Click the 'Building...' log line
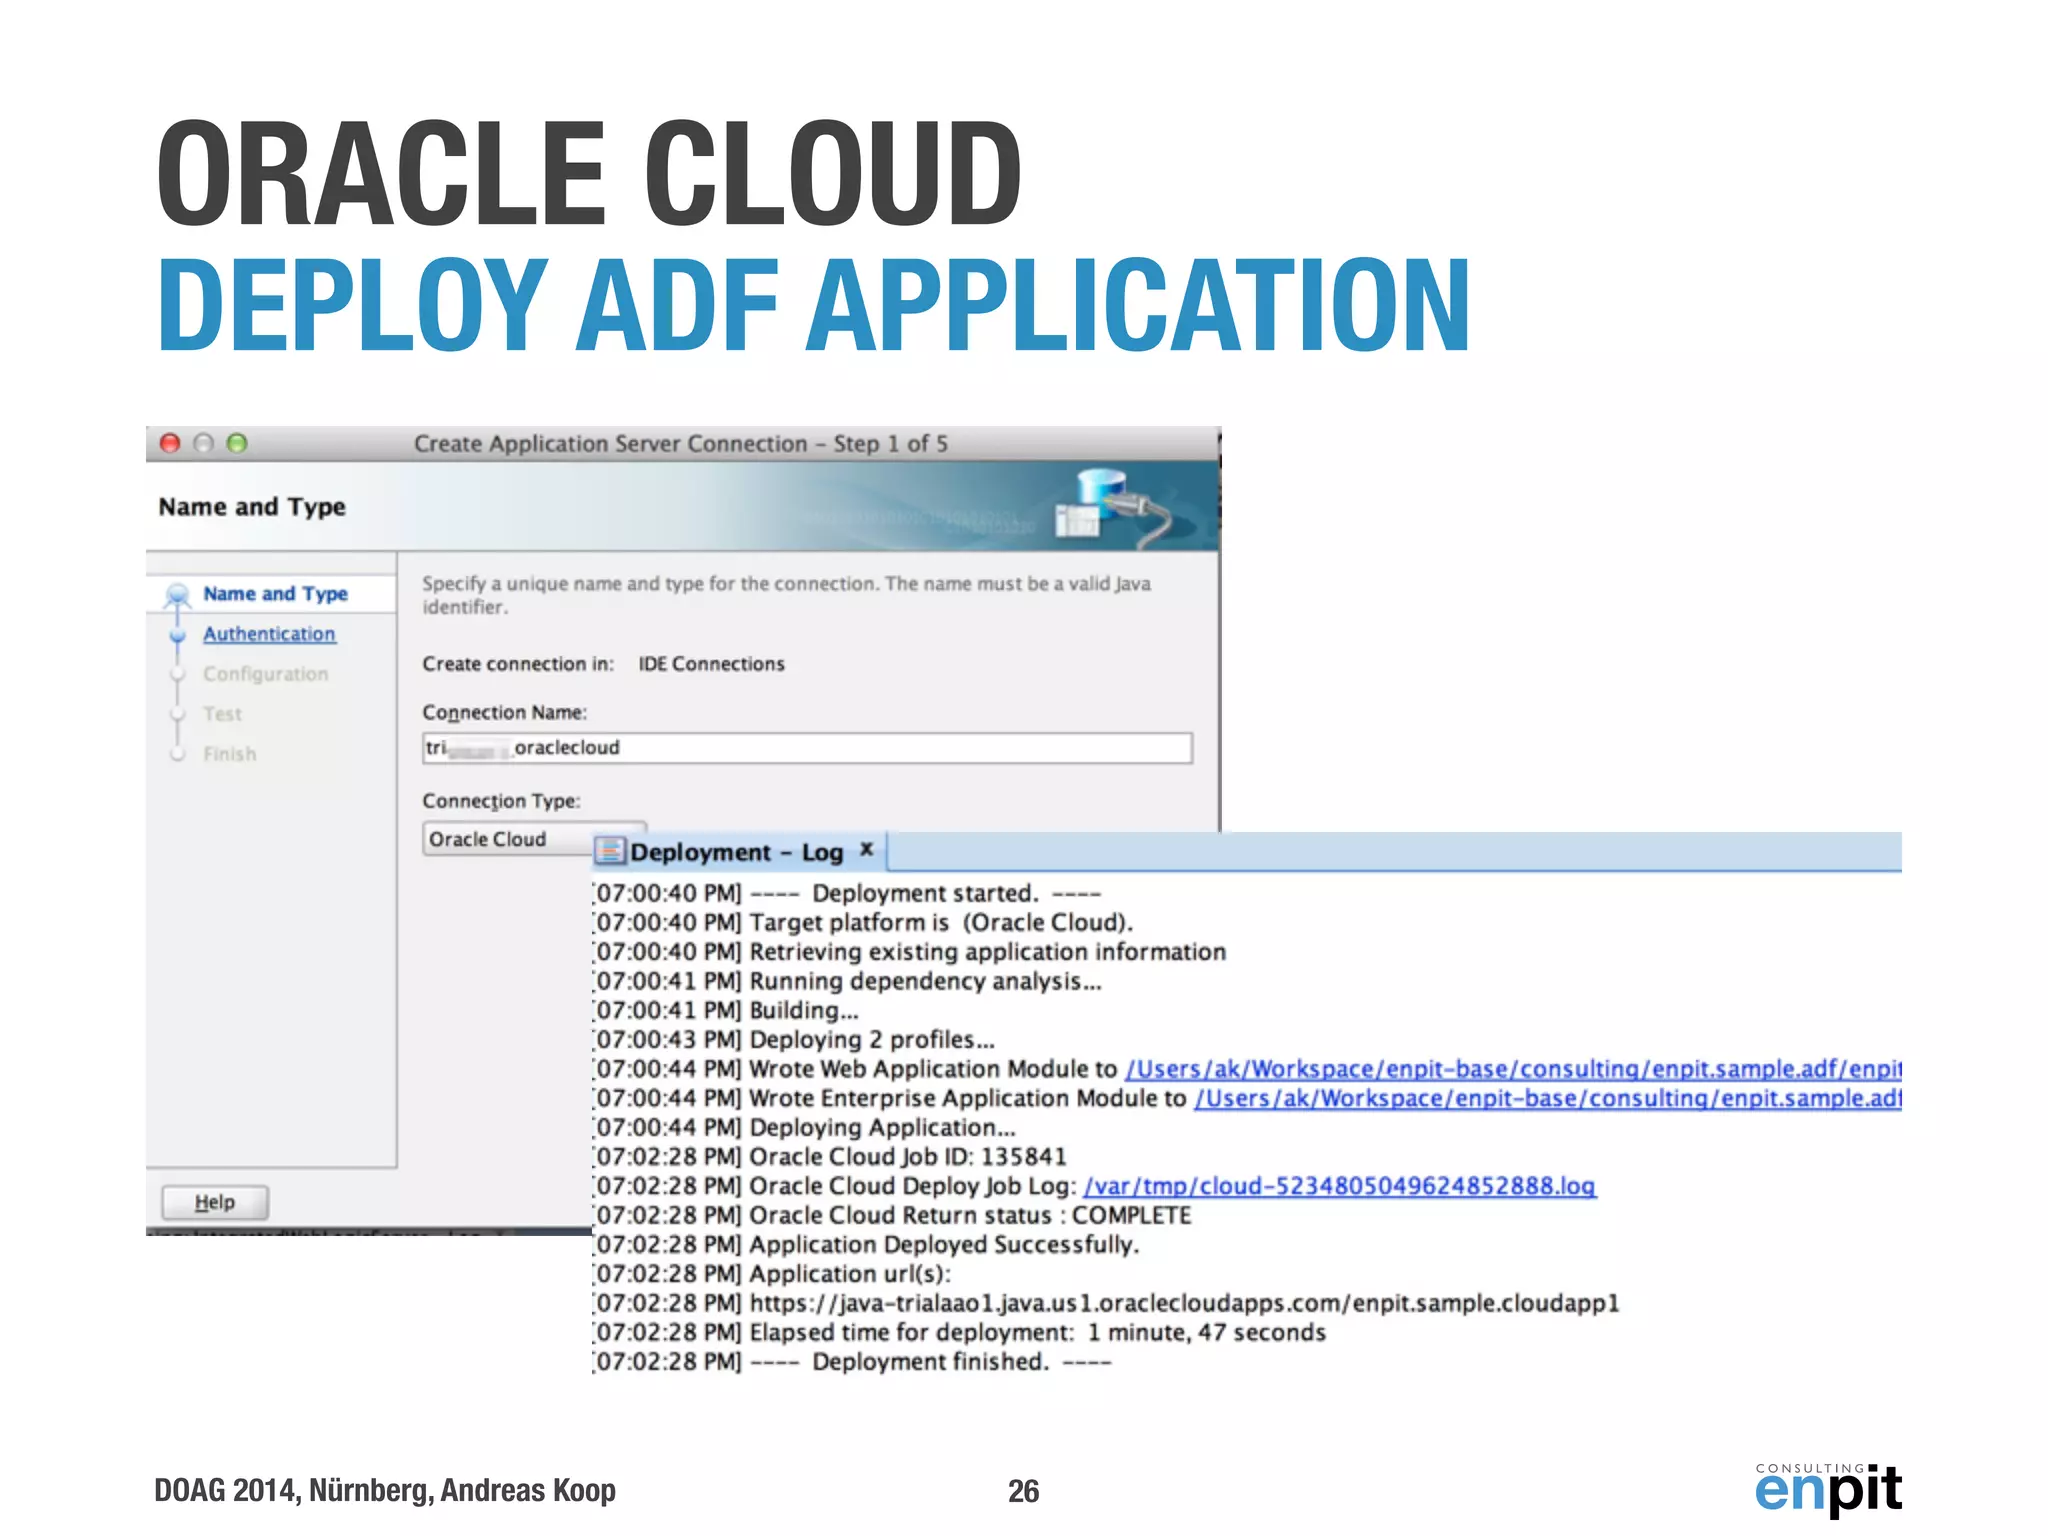Screen dimensions: 2048x1536 (x=726, y=1010)
